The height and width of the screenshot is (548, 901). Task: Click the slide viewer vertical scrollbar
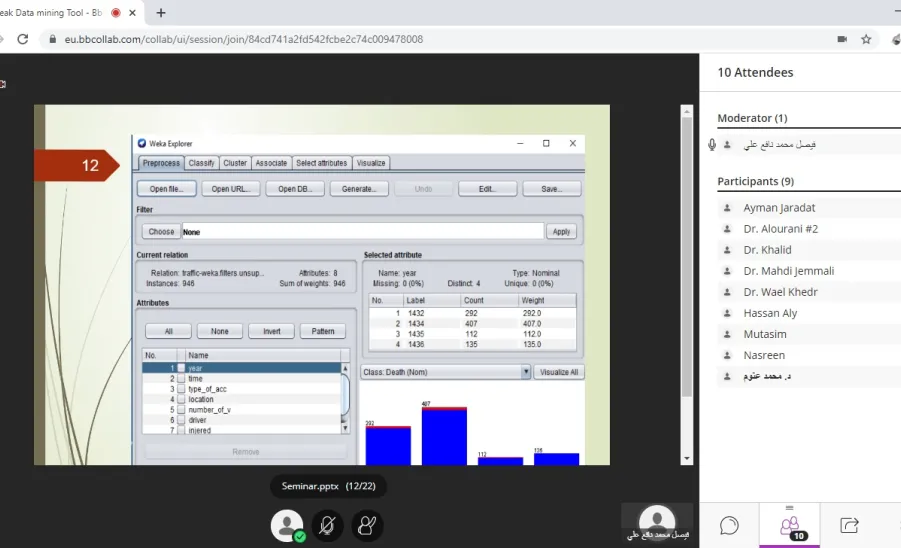point(687,257)
